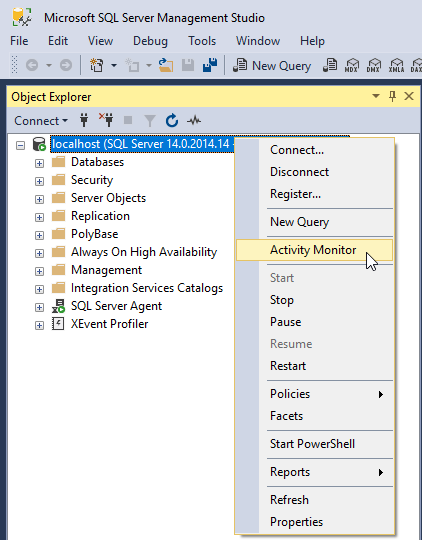Screen dimensions: 422x540
Task: Open the New Project dropdown arrow
Action: 114,65
